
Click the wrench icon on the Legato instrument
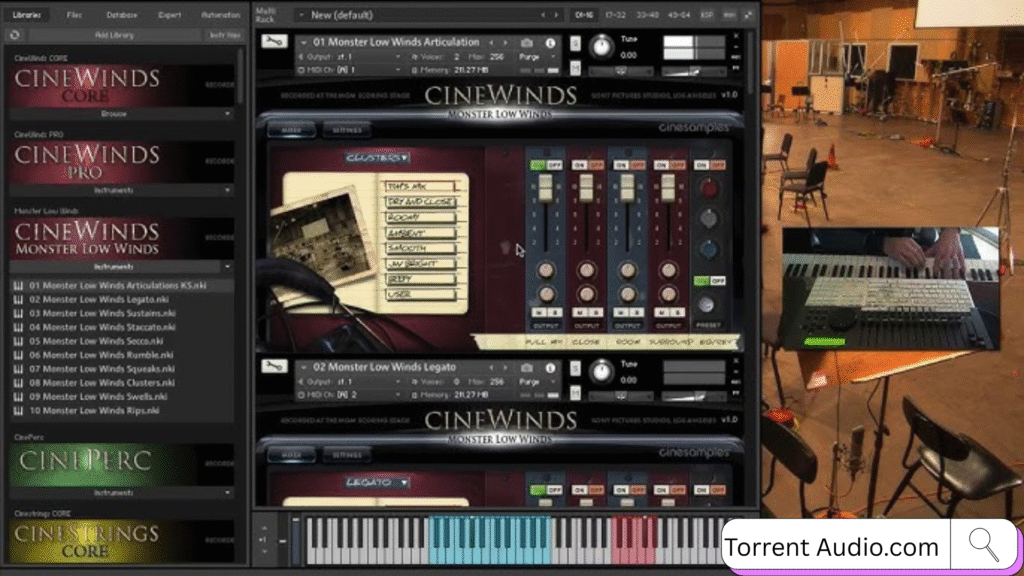click(269, 367)
